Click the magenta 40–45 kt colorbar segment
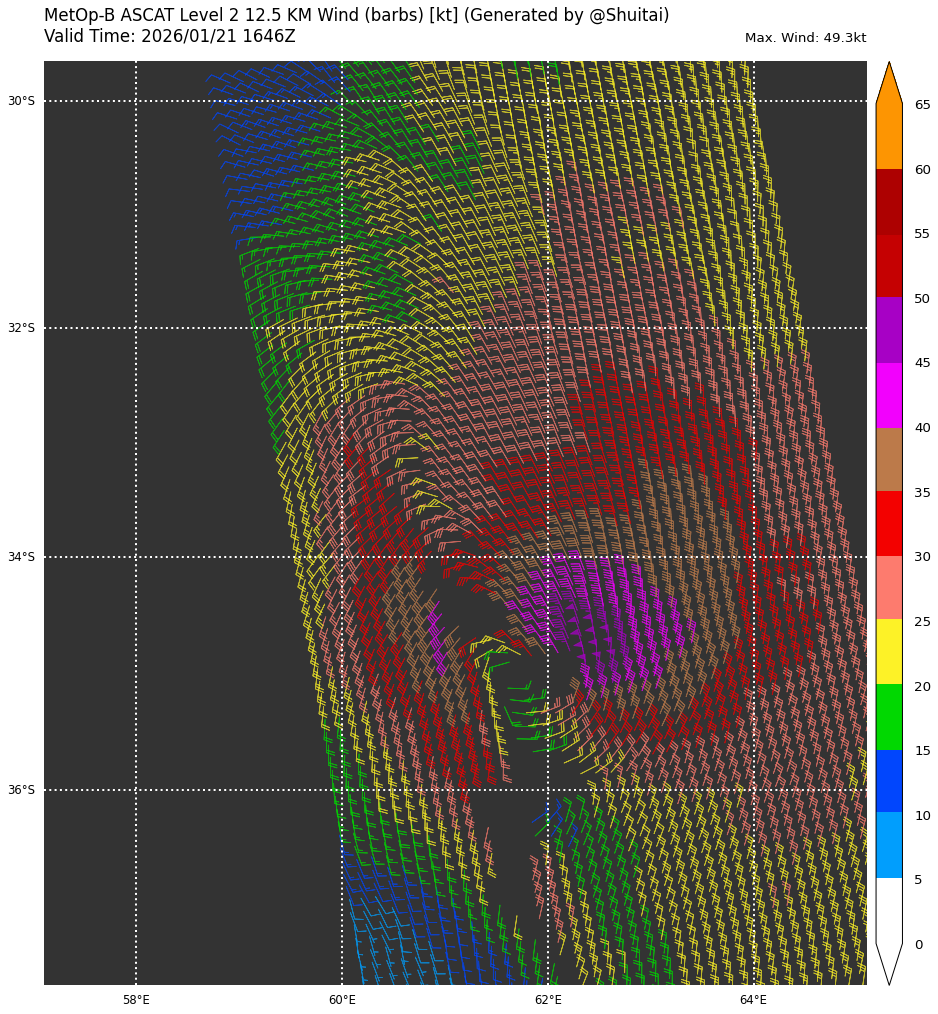The width and height of the screenshot is (938, 1014). pos(888,395)
